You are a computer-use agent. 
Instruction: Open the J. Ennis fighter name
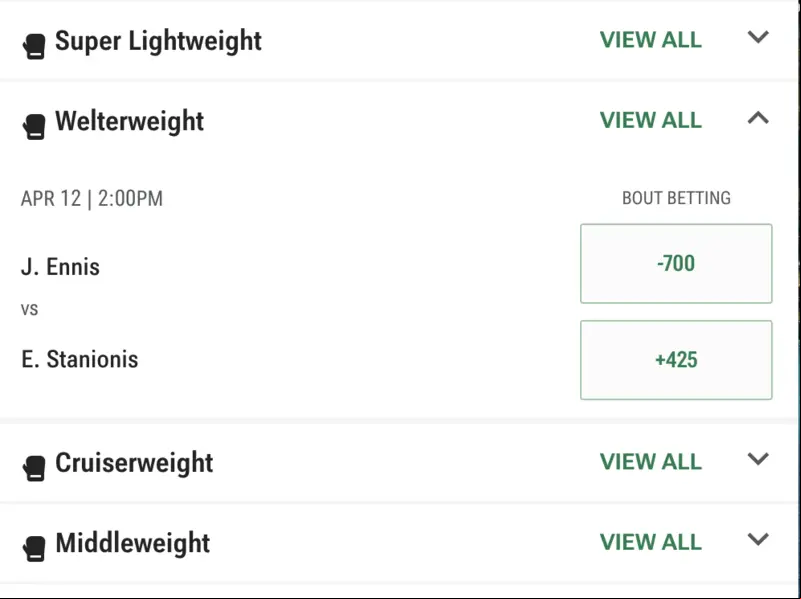(x=60, y=267)
